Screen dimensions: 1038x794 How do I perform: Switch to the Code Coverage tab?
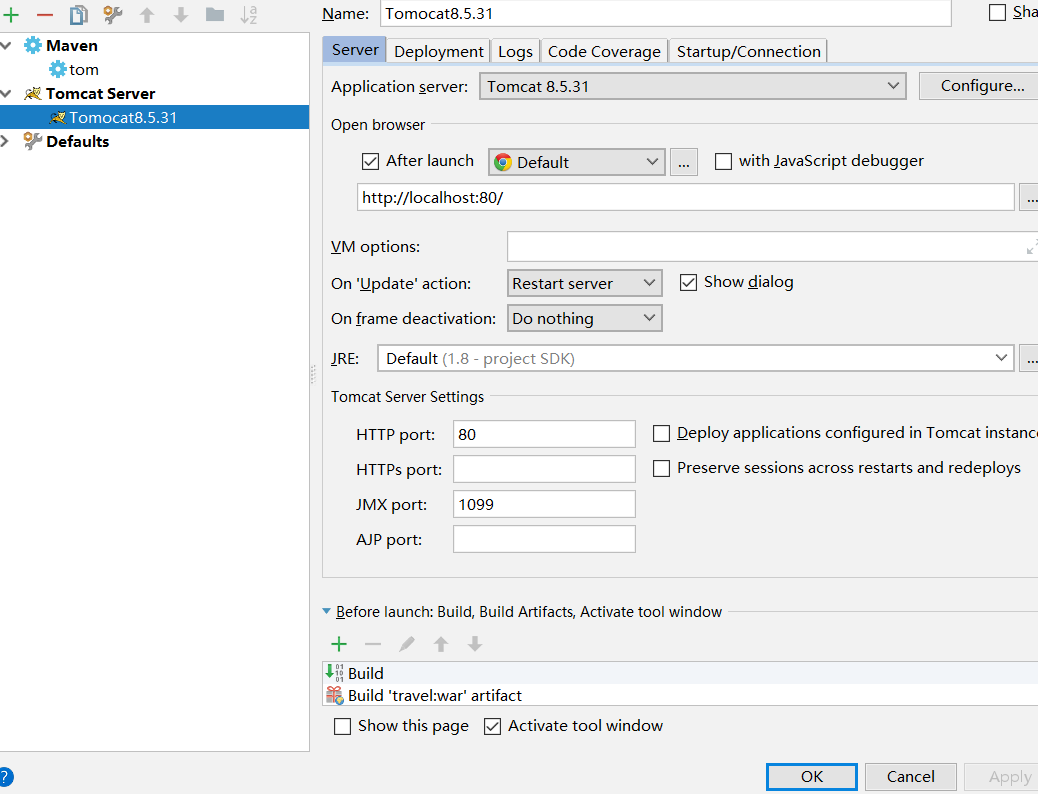[x=604, y=52]
